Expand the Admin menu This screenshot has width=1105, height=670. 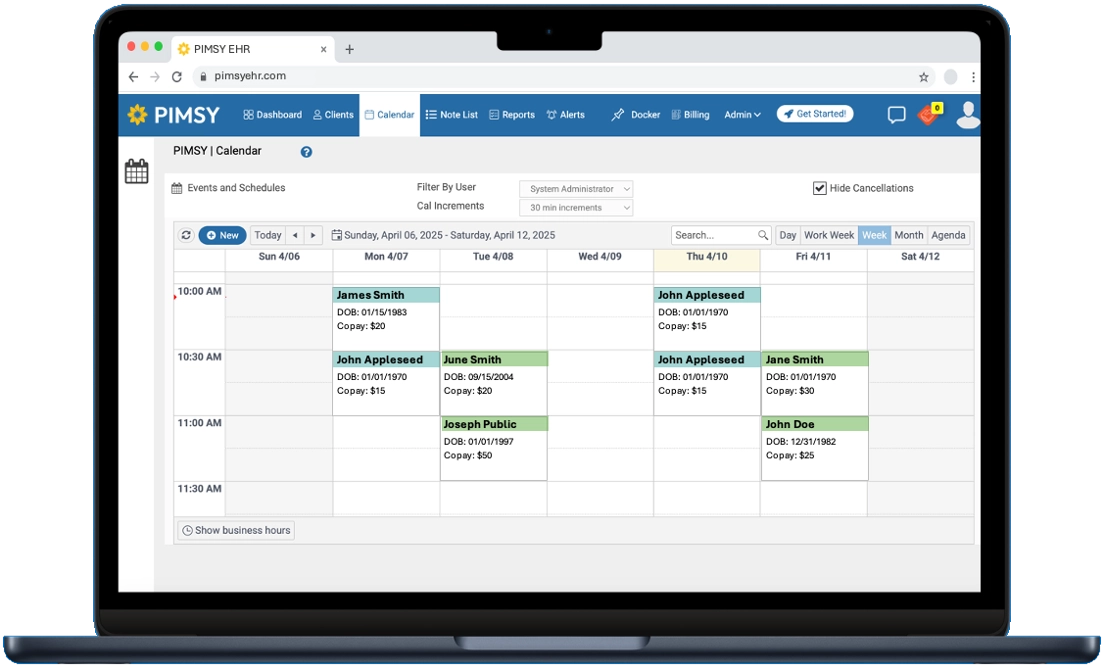click(740, 114)
